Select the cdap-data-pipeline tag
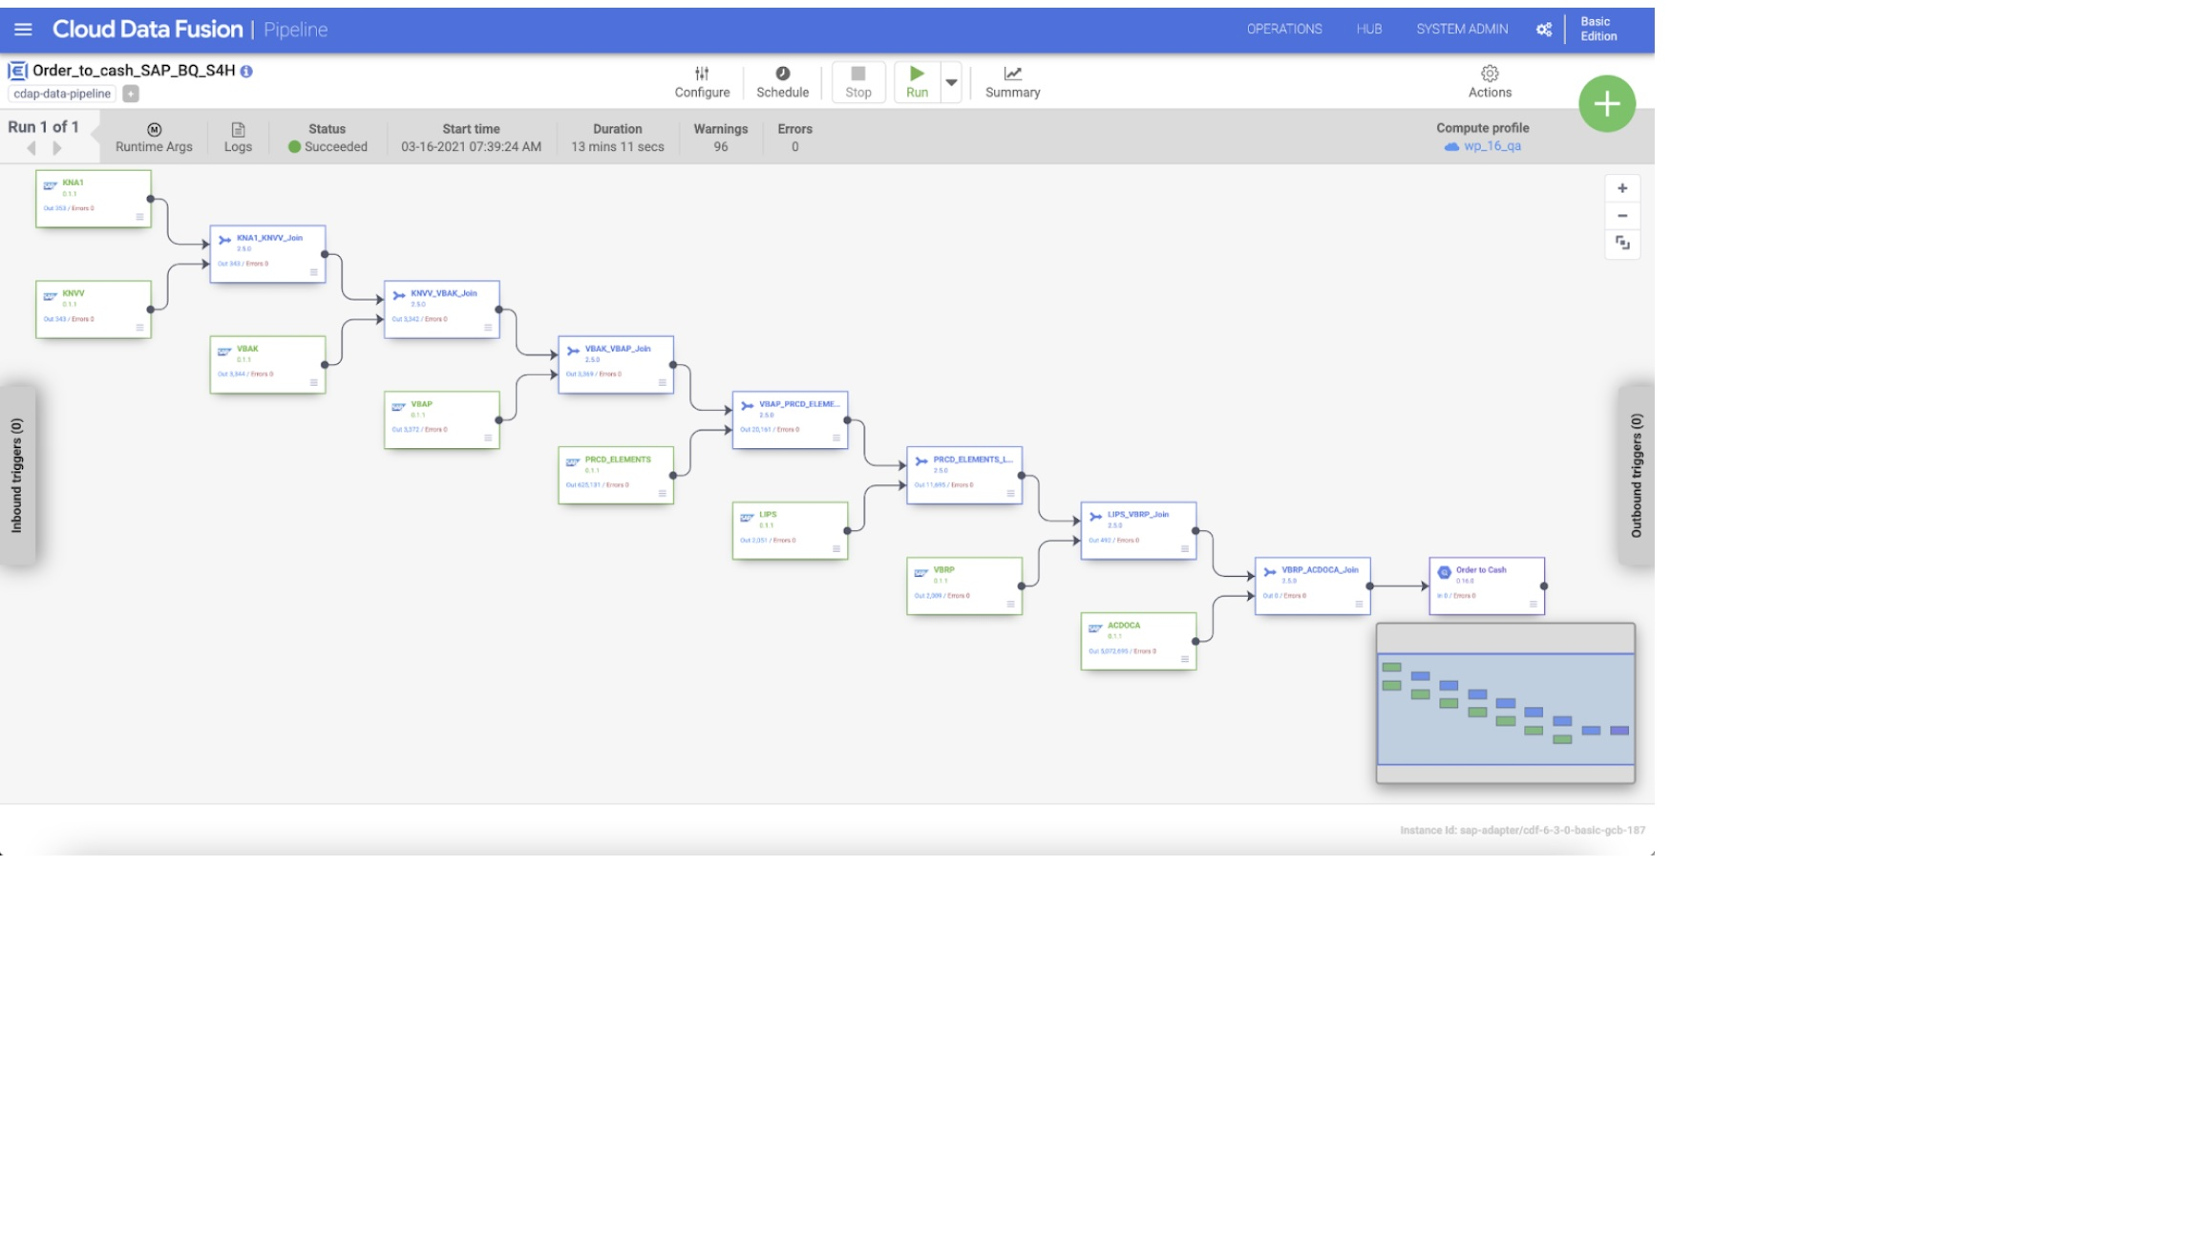The image size is (2200, 1238). (x=62, y=94)
